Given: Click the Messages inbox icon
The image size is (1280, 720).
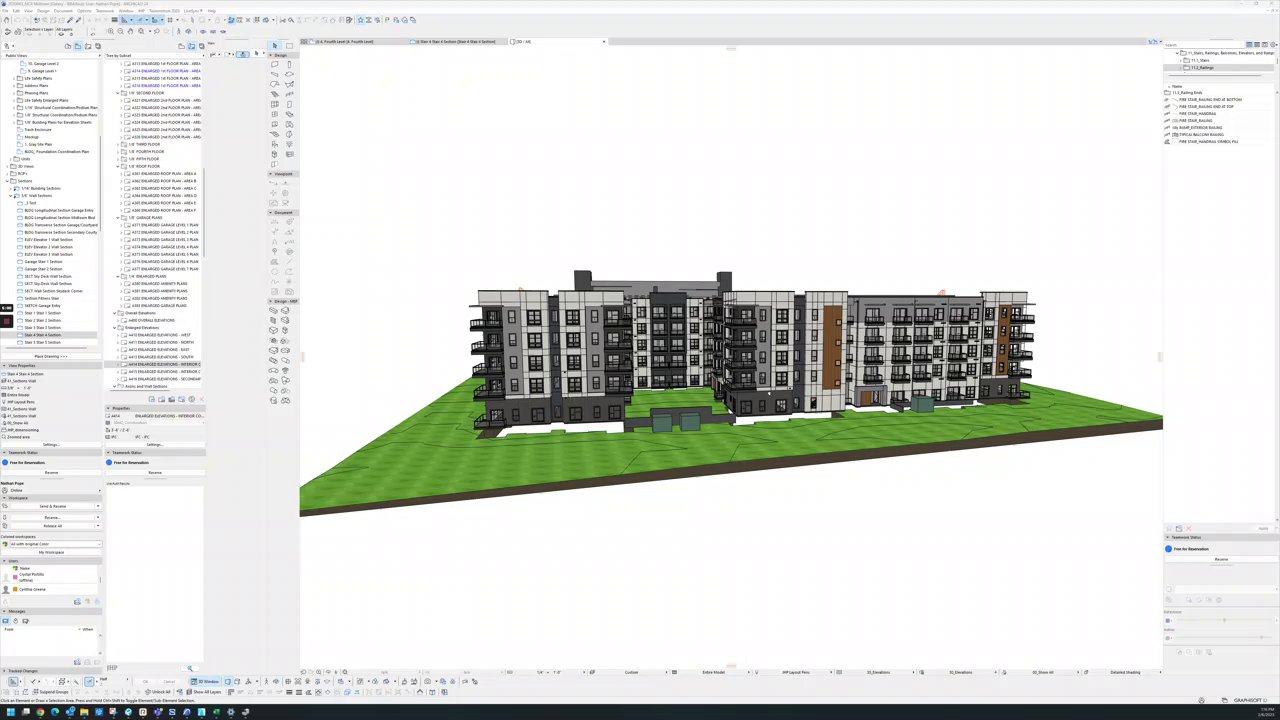Looking at the screenshot, I should 5,621.
